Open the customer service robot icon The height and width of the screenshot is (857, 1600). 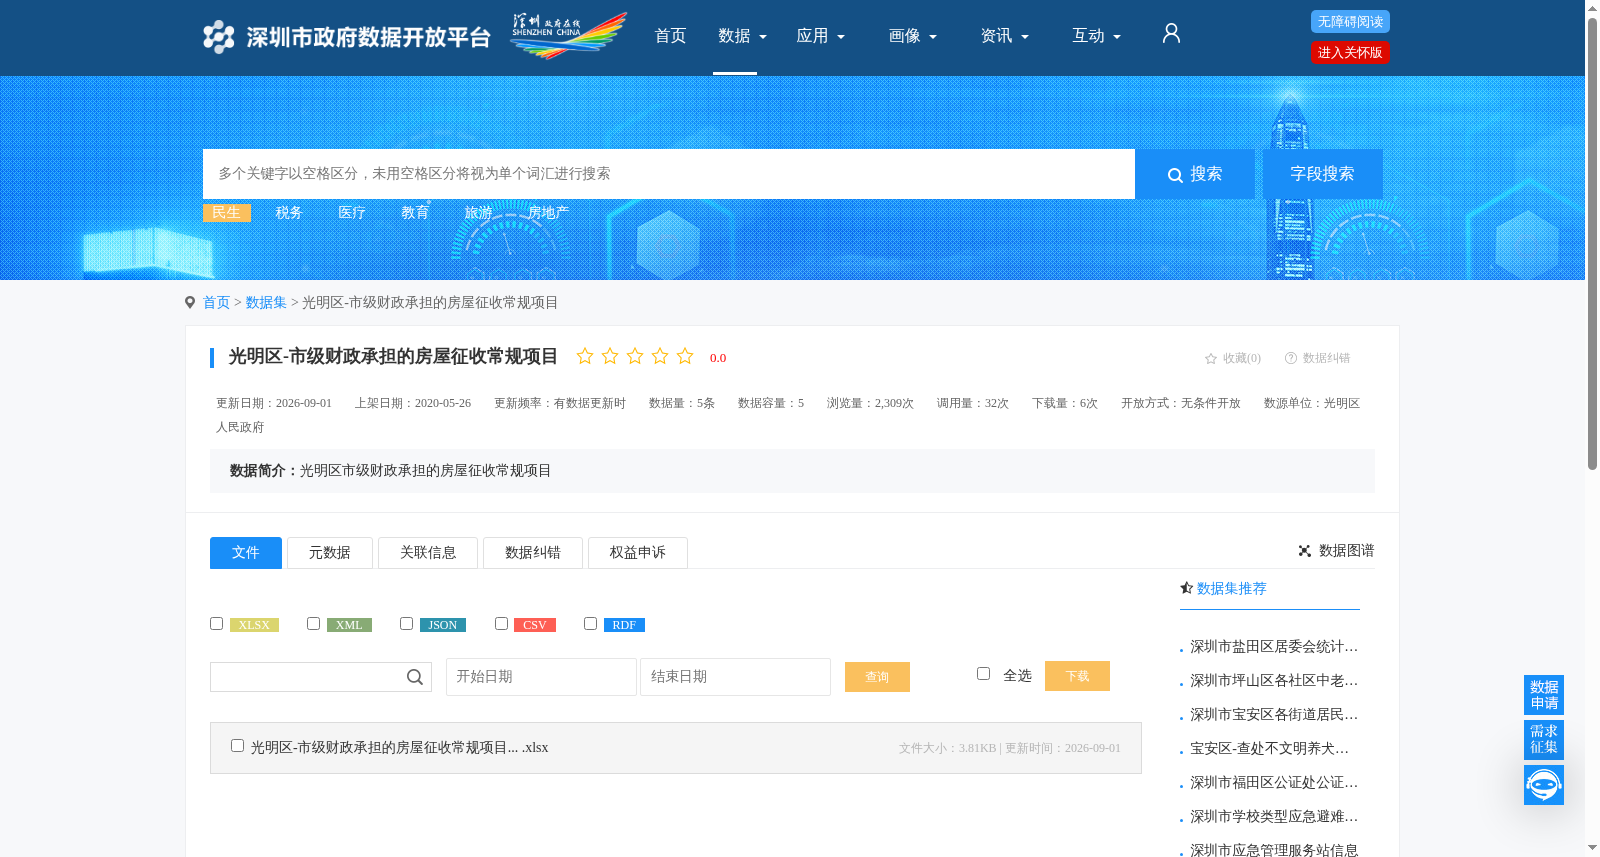click(x=1543, y=785)
